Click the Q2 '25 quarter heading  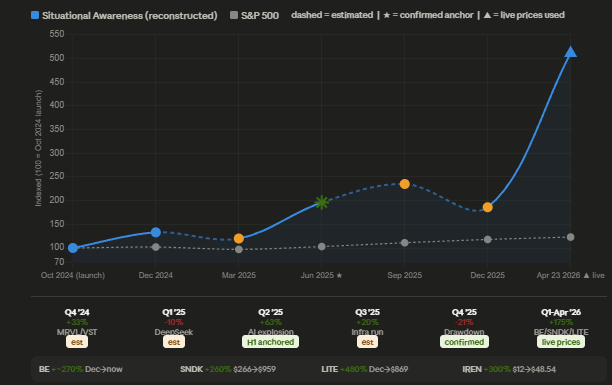click(270, 312)
